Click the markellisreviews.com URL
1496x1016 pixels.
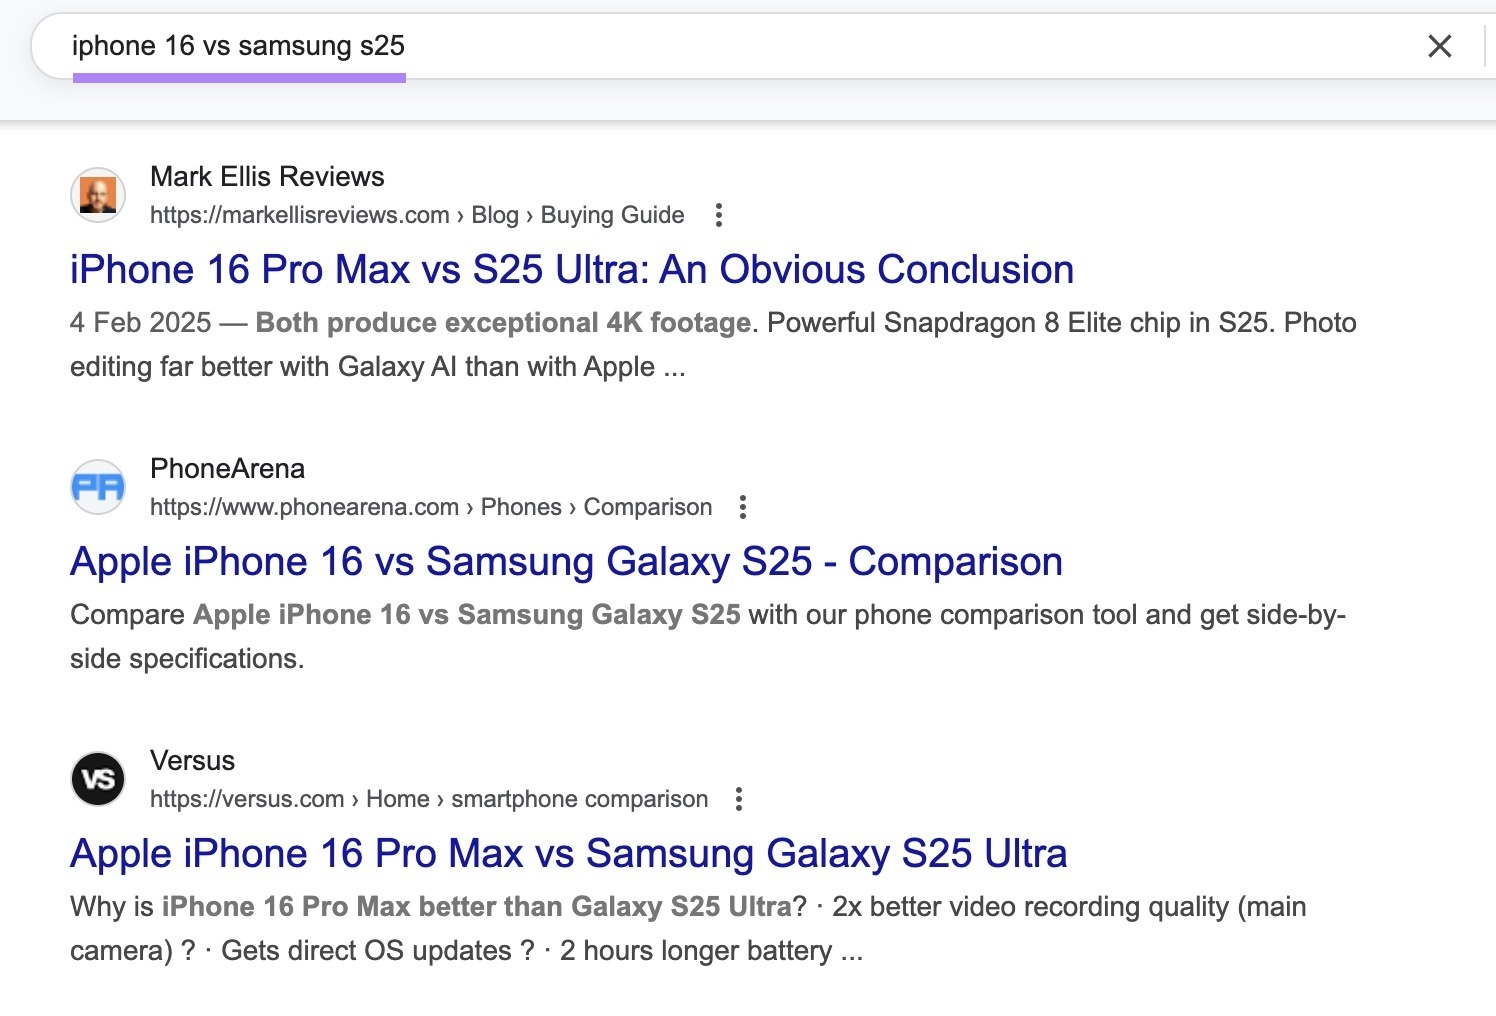coord(299,215)
